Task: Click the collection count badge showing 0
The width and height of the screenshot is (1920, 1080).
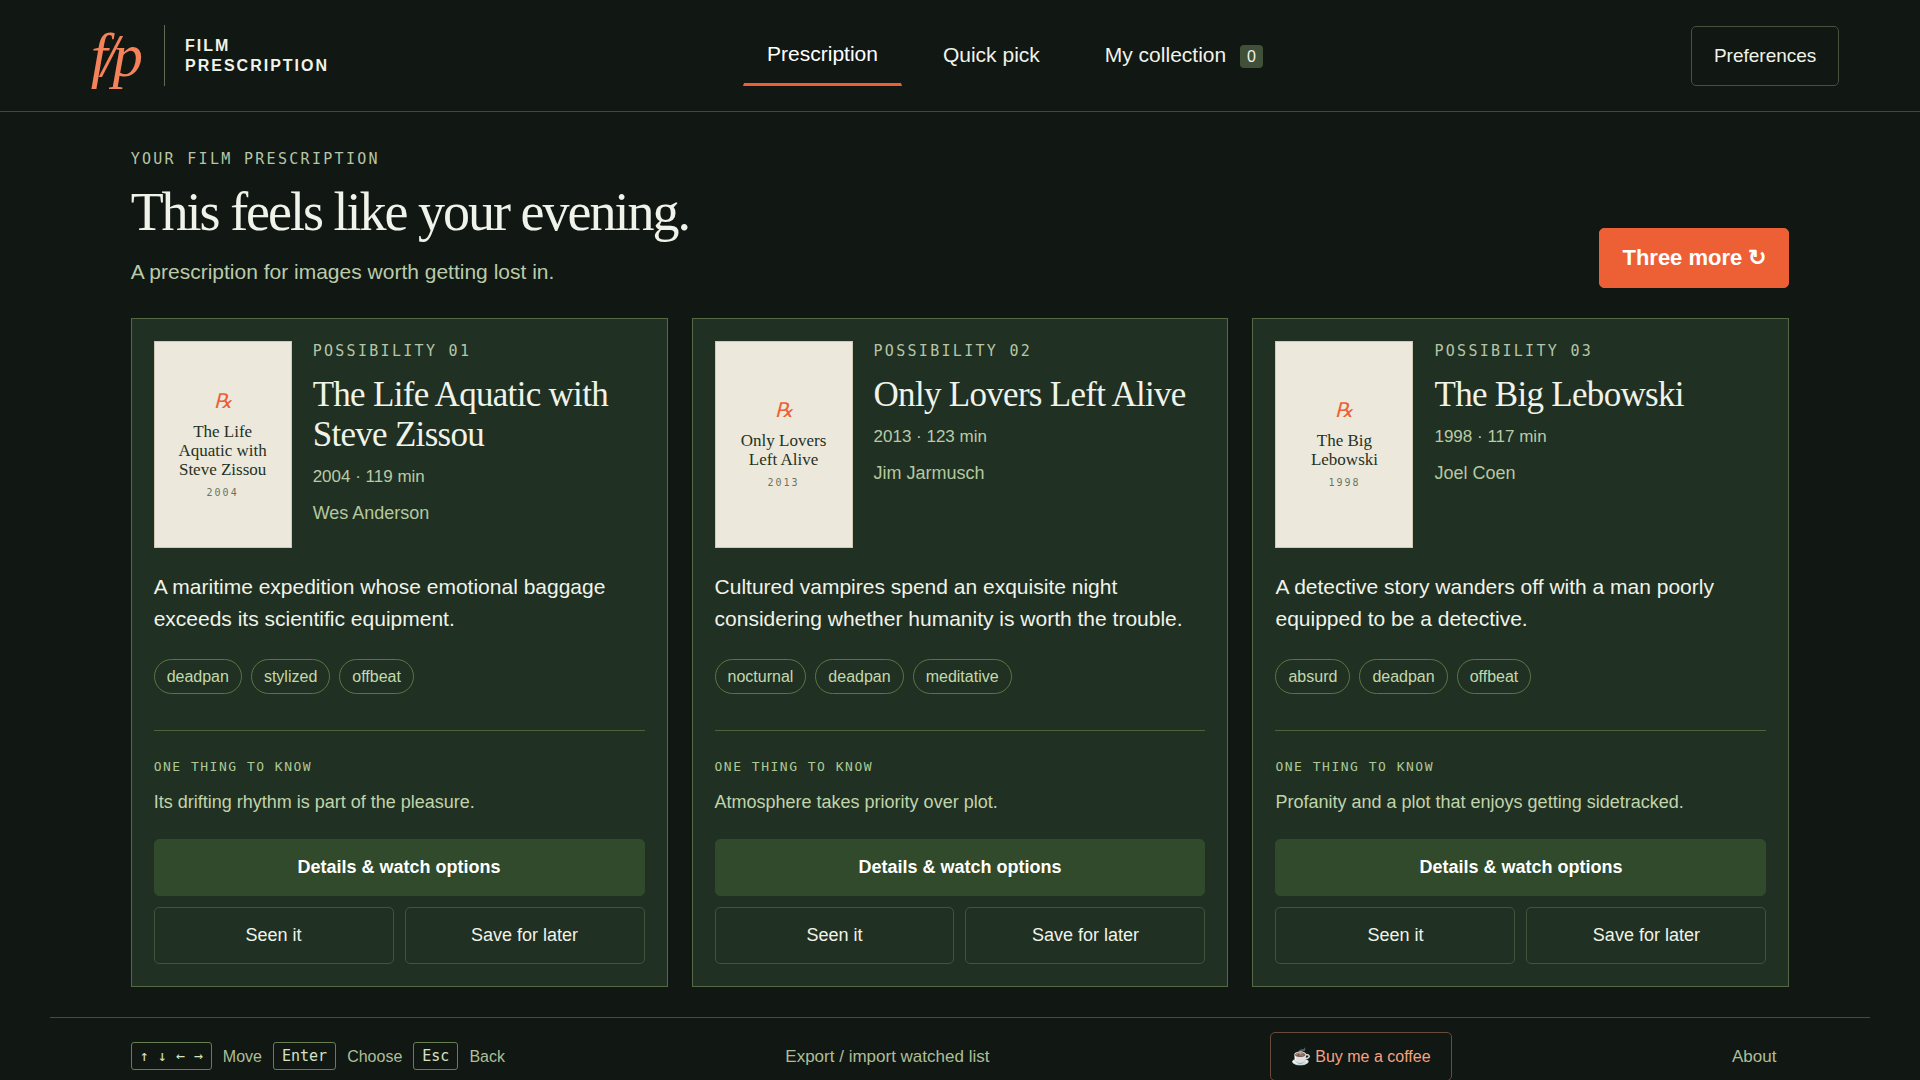Action: (1251, 57)
